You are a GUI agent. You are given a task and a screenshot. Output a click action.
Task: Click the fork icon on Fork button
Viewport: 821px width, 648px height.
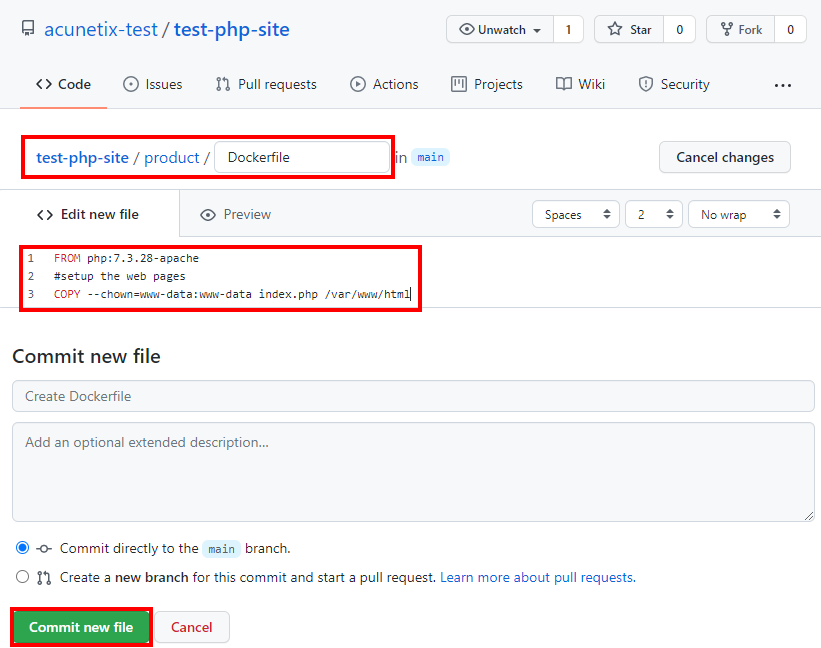pos(726,29)
